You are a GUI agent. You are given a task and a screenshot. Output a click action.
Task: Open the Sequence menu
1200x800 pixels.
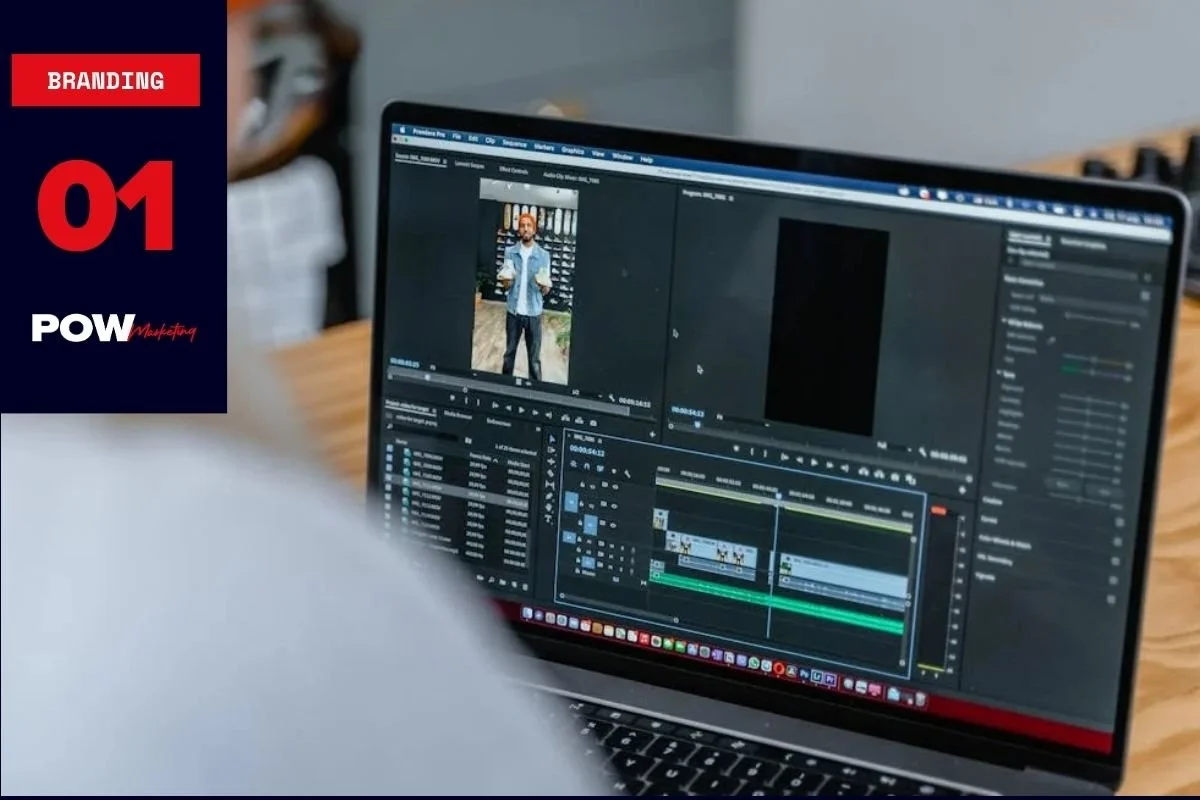(515, 144)
